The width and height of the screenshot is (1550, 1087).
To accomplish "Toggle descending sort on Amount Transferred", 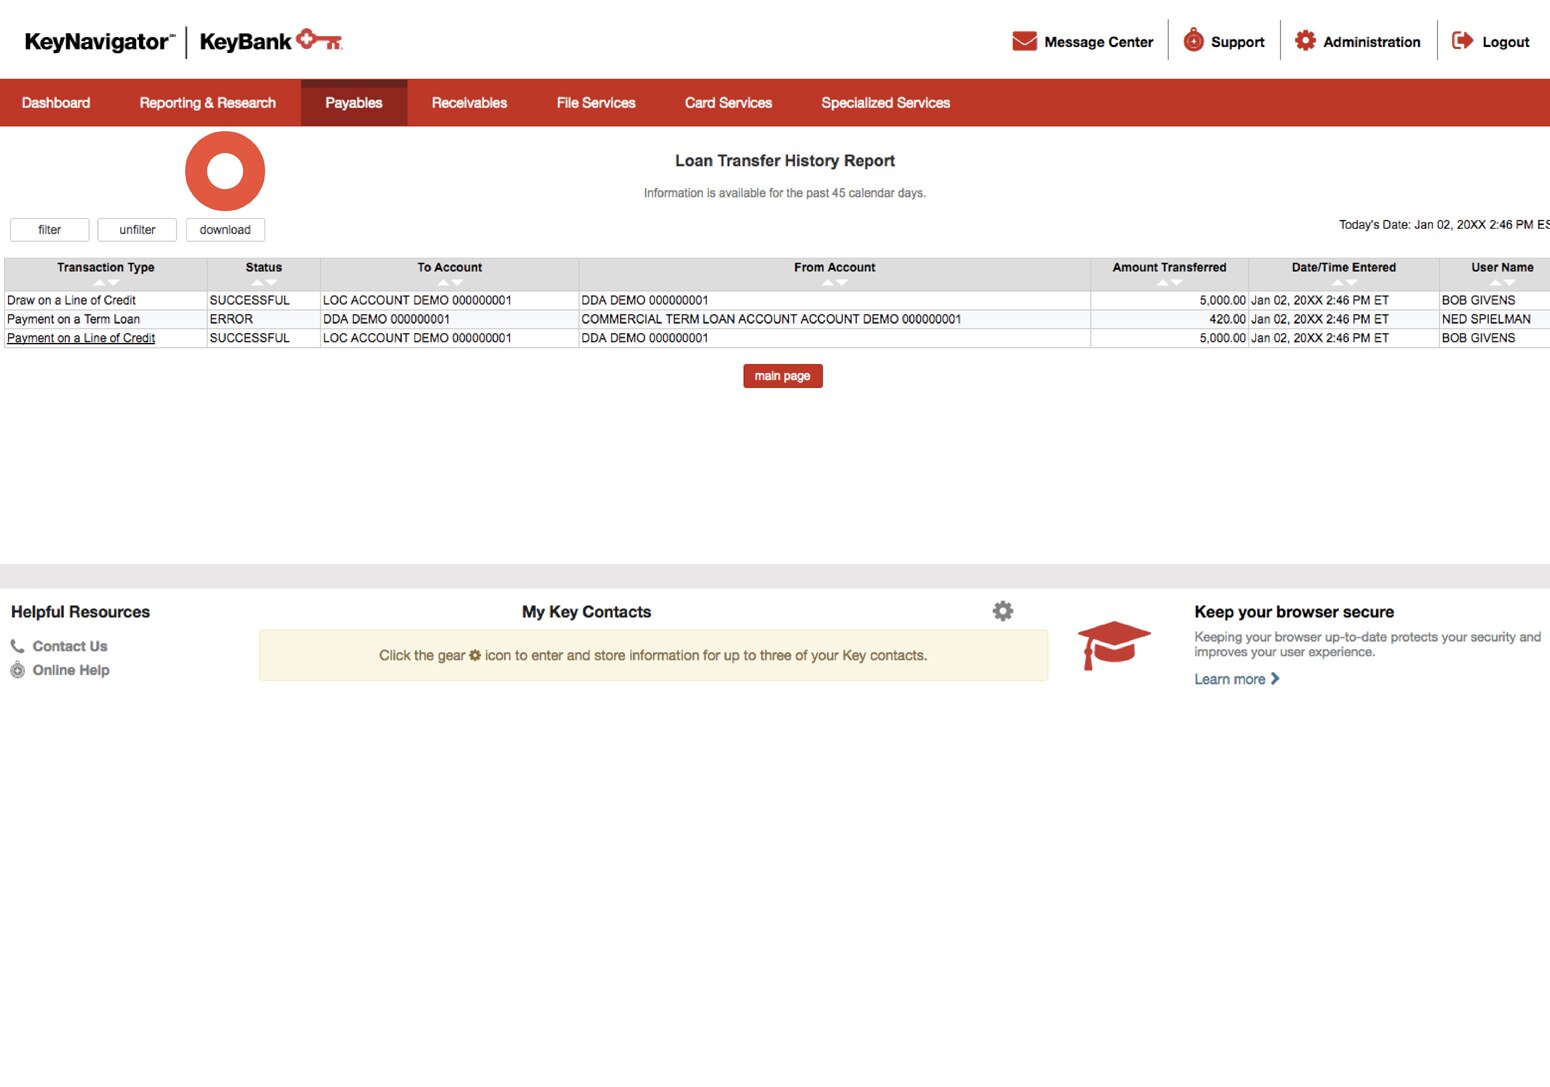I will 1175,282.
